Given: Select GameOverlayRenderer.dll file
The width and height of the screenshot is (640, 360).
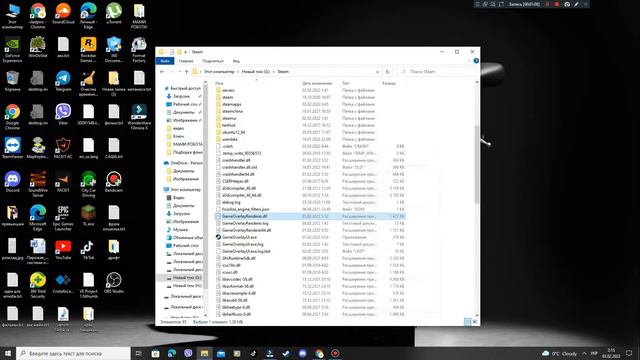Looking at the screenshot, I should click(245, 216).
